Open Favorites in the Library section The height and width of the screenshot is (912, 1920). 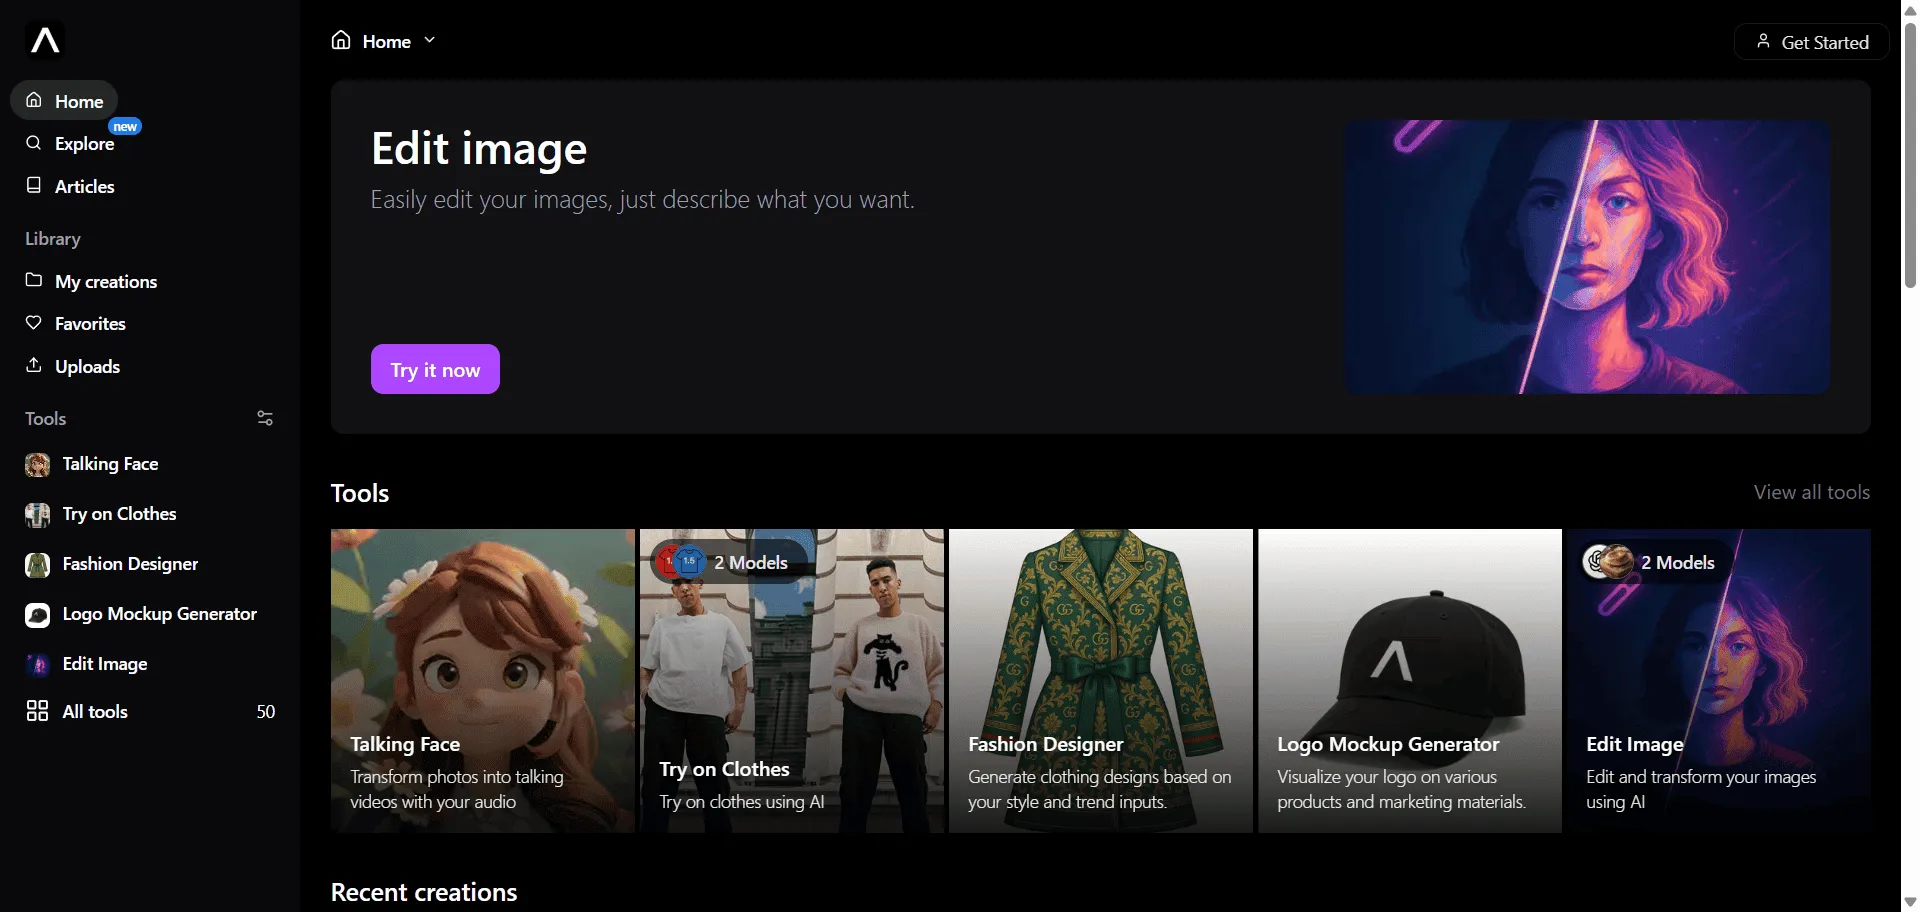pos(90,324)
